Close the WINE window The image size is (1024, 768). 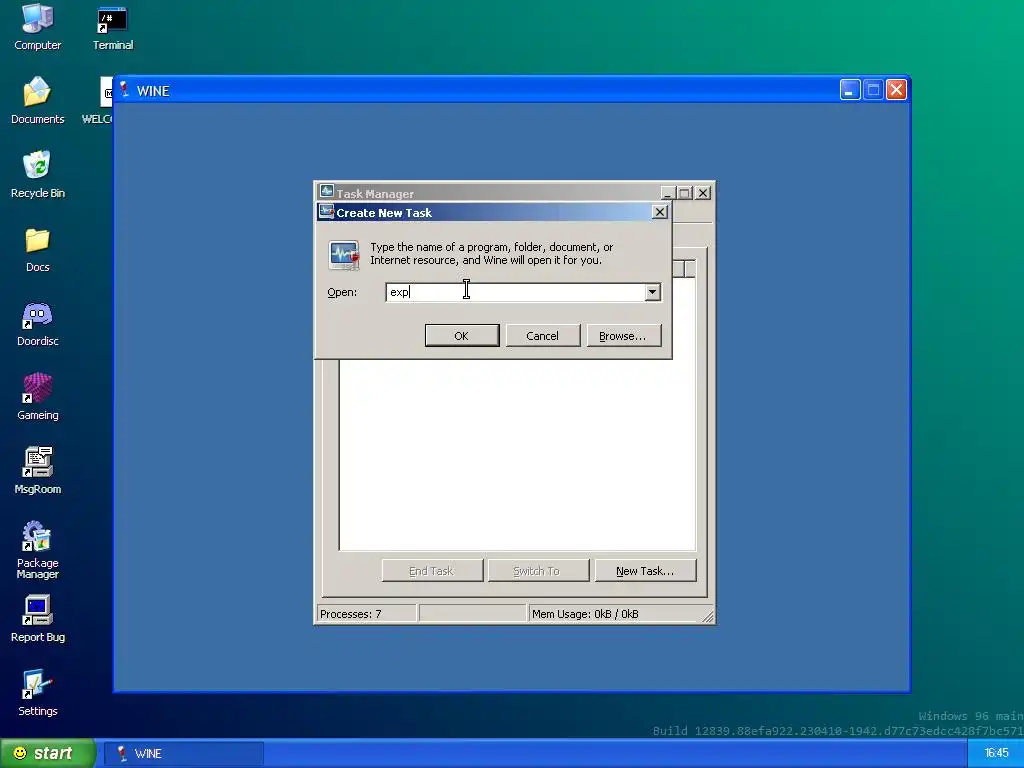tap(896, 89)
